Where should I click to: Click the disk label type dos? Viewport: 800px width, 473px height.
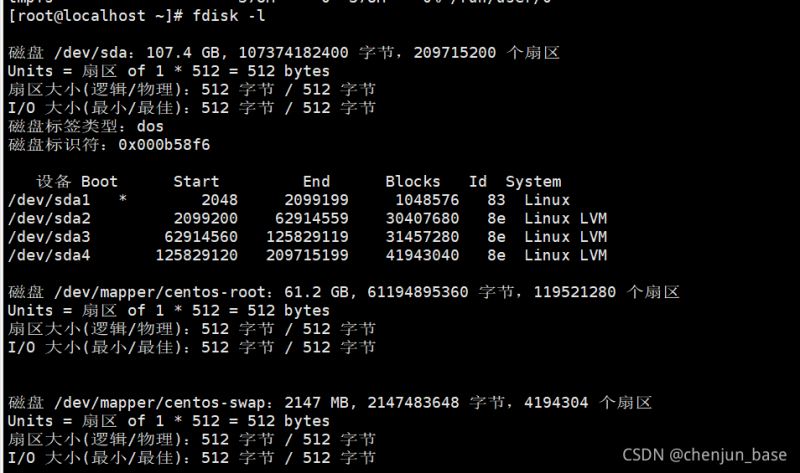pyautogui.click(x=150, y=127)
